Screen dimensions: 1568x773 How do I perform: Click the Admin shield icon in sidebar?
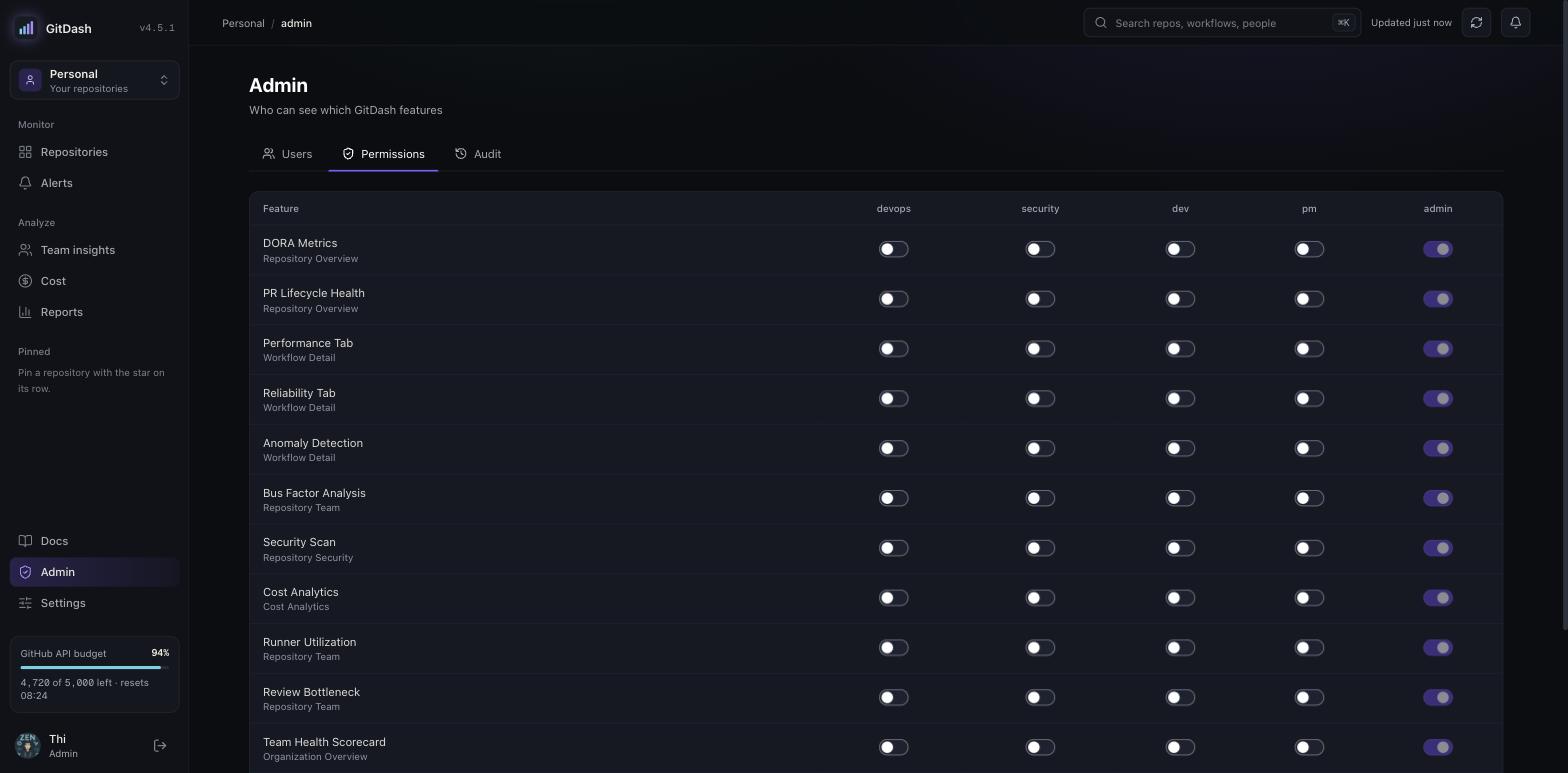click(25, 572)
